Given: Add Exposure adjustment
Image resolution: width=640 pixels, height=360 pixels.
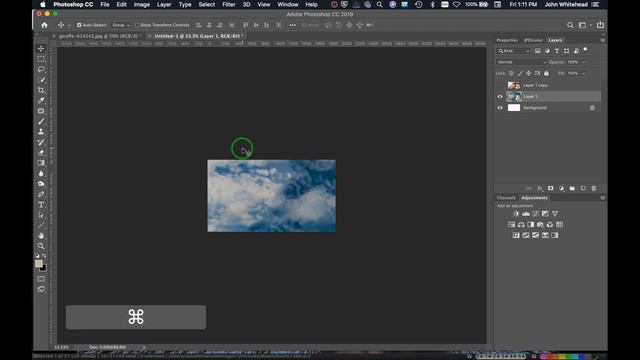Looking at the screenshot, I should (x=545, y=213).
